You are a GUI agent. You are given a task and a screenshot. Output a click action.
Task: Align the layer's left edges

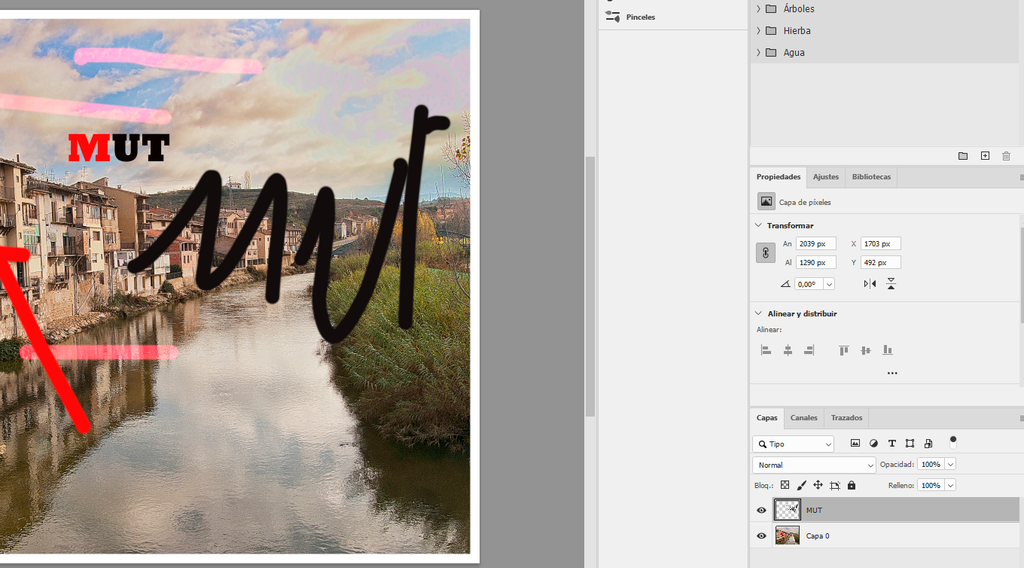pyautogui.click(x=766, y=350)
